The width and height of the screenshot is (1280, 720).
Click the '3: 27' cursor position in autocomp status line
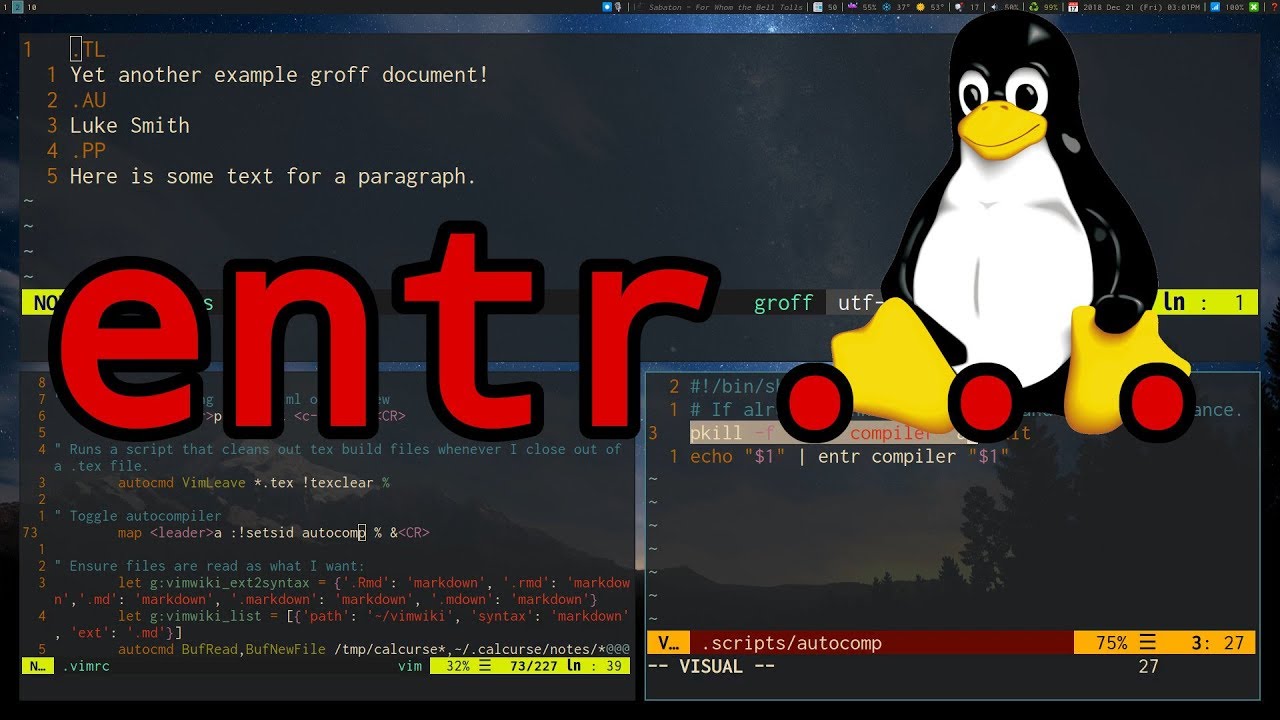(x=1218, y=643)
